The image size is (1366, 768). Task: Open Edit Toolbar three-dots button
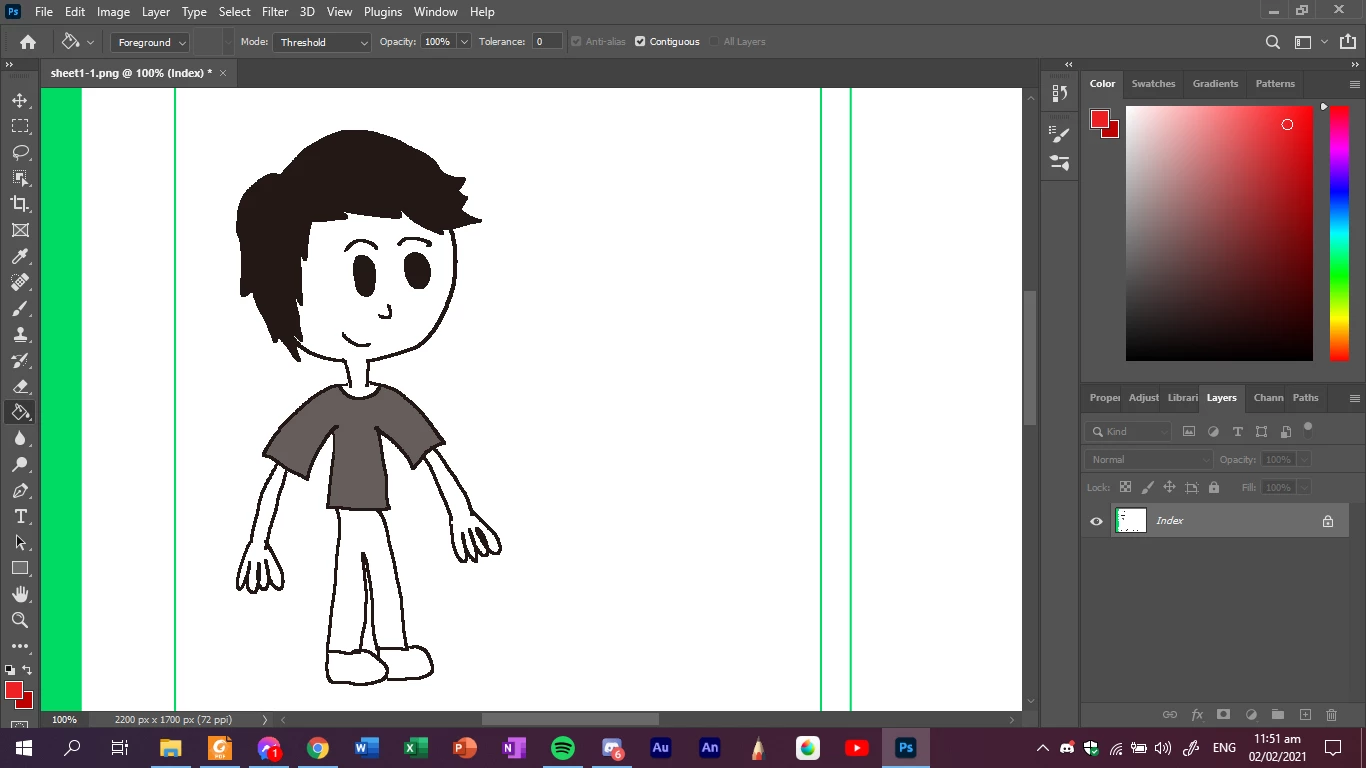tap(20, 646)
